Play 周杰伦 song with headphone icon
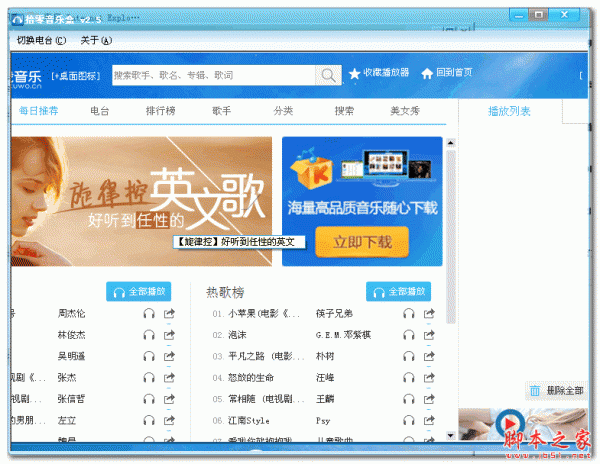The width and height of the screenshot is (600, 464). coord(149,314)
